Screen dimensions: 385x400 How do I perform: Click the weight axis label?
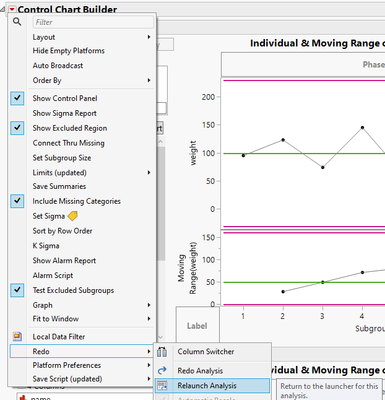pos(193,153)
